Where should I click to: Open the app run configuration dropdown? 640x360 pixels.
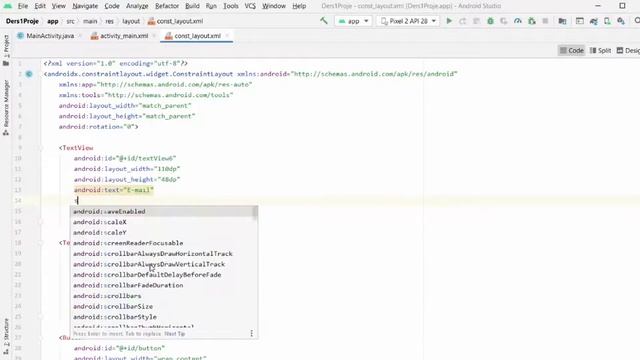[x=353, y=21]
